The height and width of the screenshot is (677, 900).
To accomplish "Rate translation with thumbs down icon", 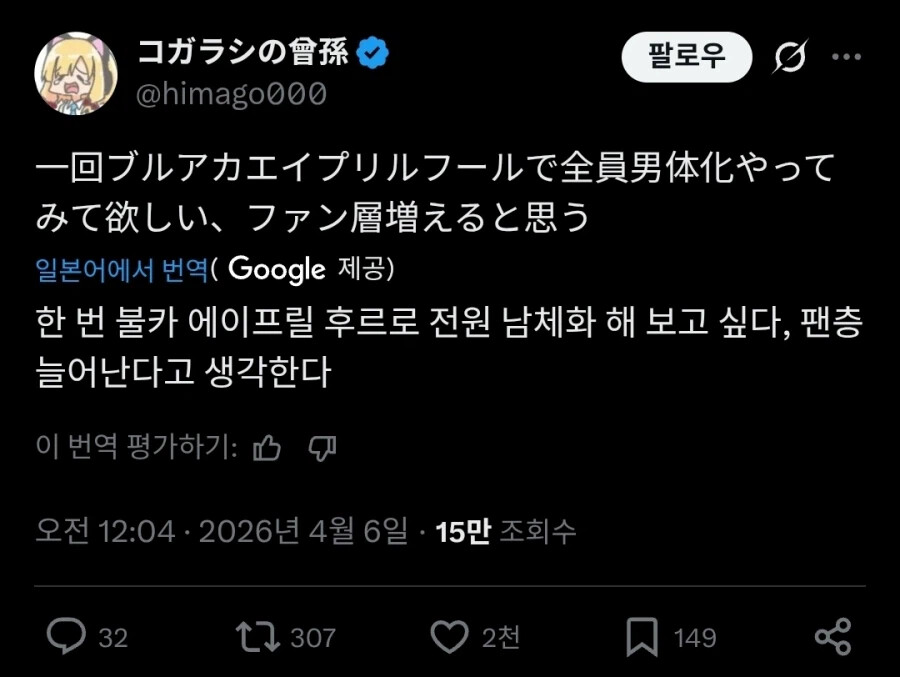I will click(321, 447).
